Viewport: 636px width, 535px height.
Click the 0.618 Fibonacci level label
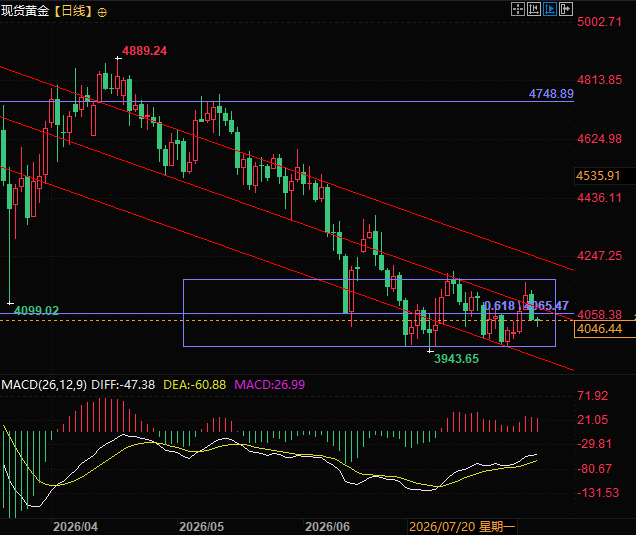click(x=499, y=305)
